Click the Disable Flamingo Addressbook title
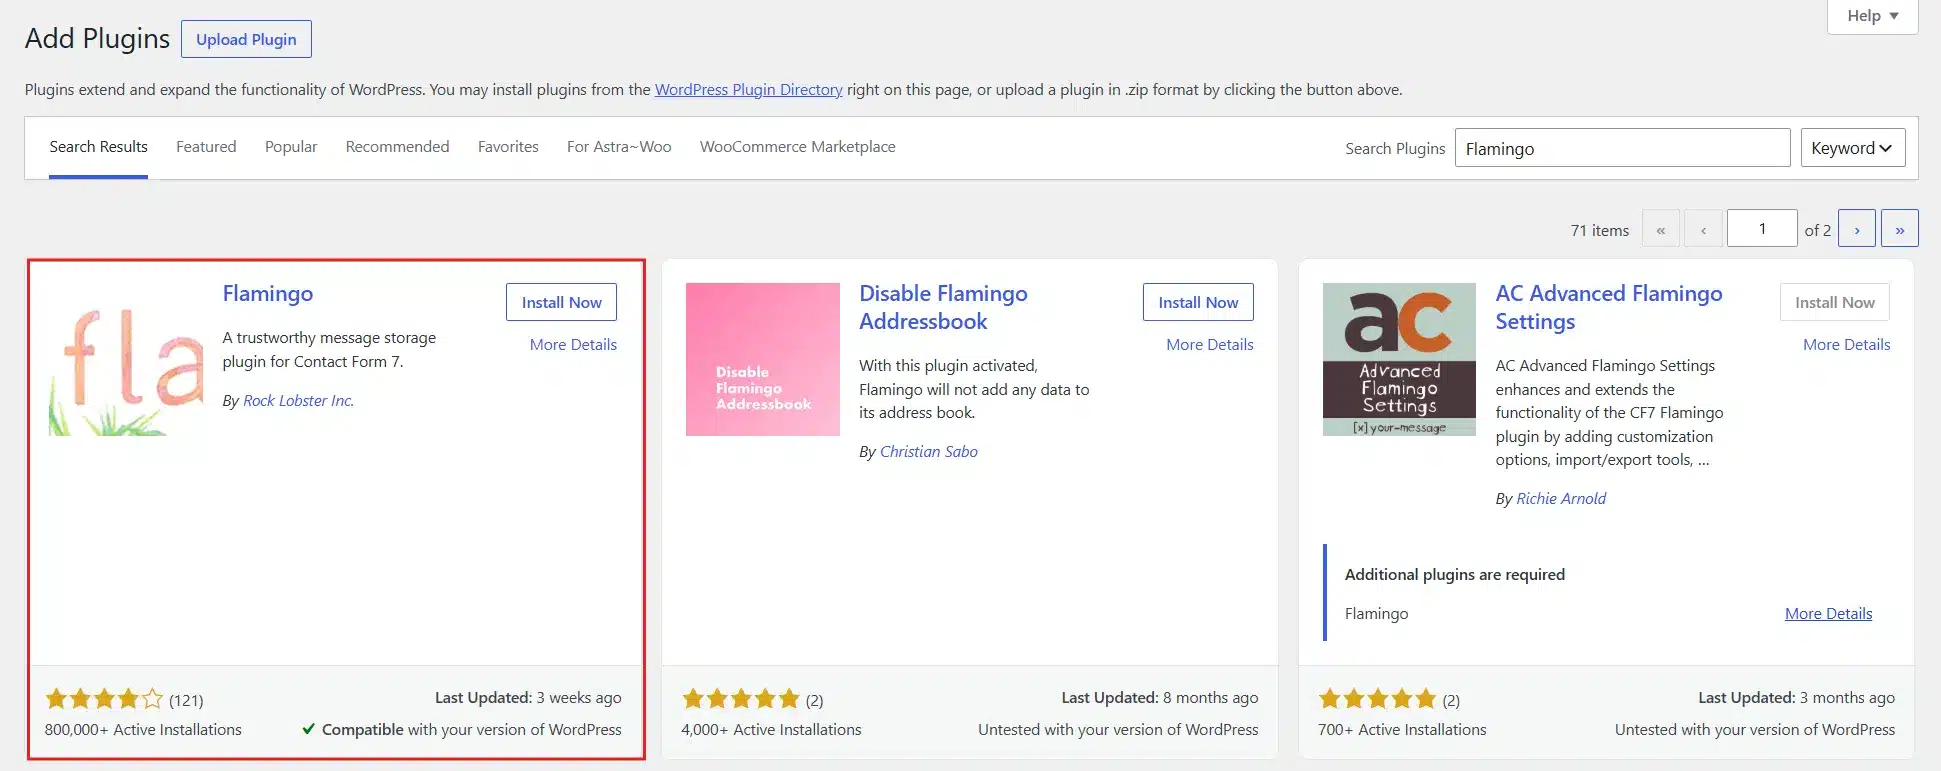 (x=943, y=307)
